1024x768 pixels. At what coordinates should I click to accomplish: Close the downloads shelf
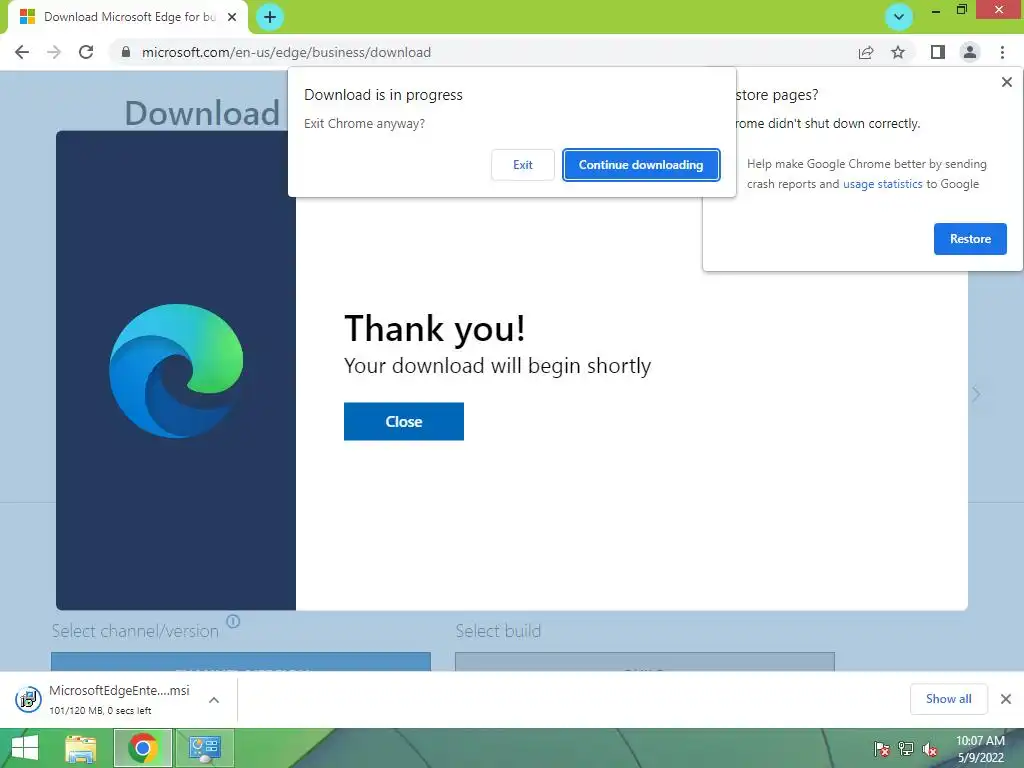1006,699
